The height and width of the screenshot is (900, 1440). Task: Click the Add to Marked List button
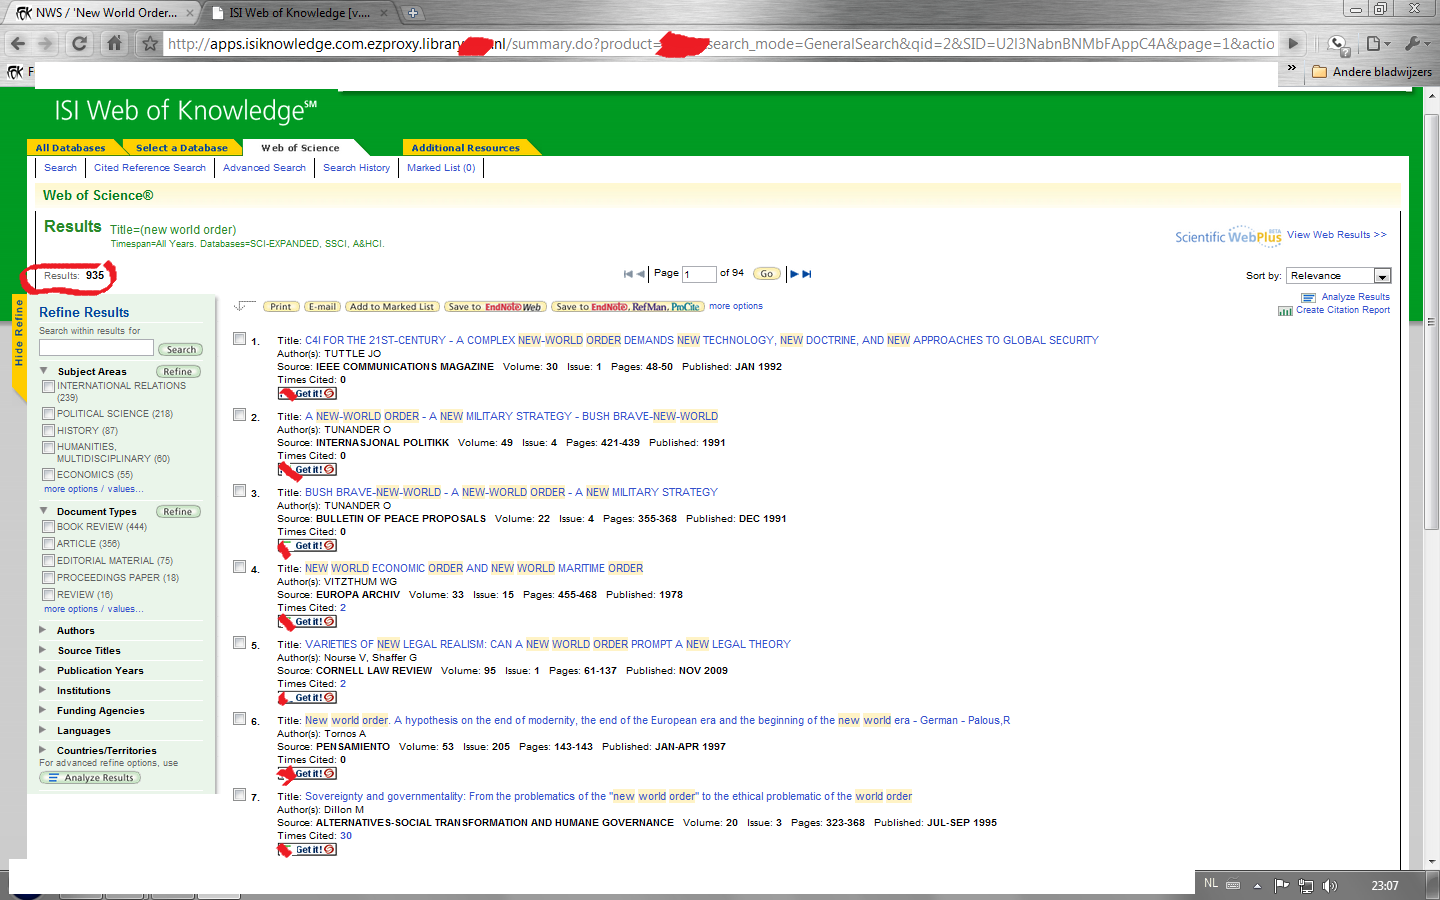coord(392,307)
